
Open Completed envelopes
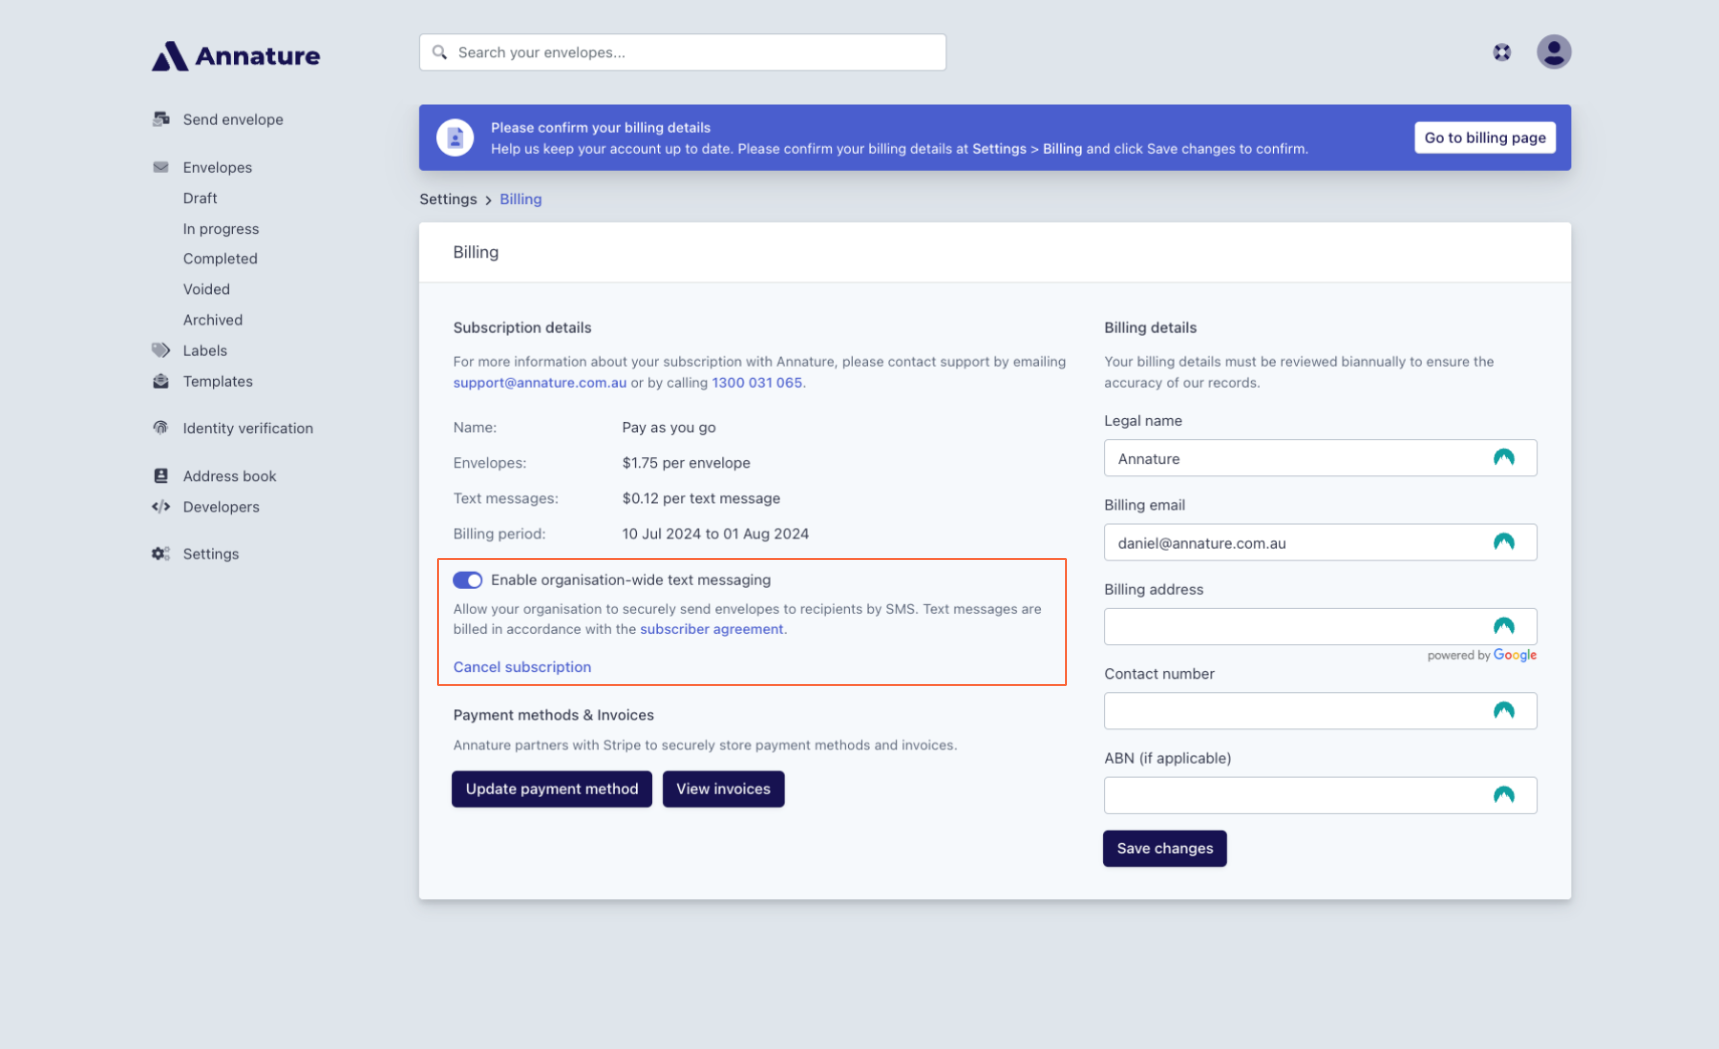[220, 259]
